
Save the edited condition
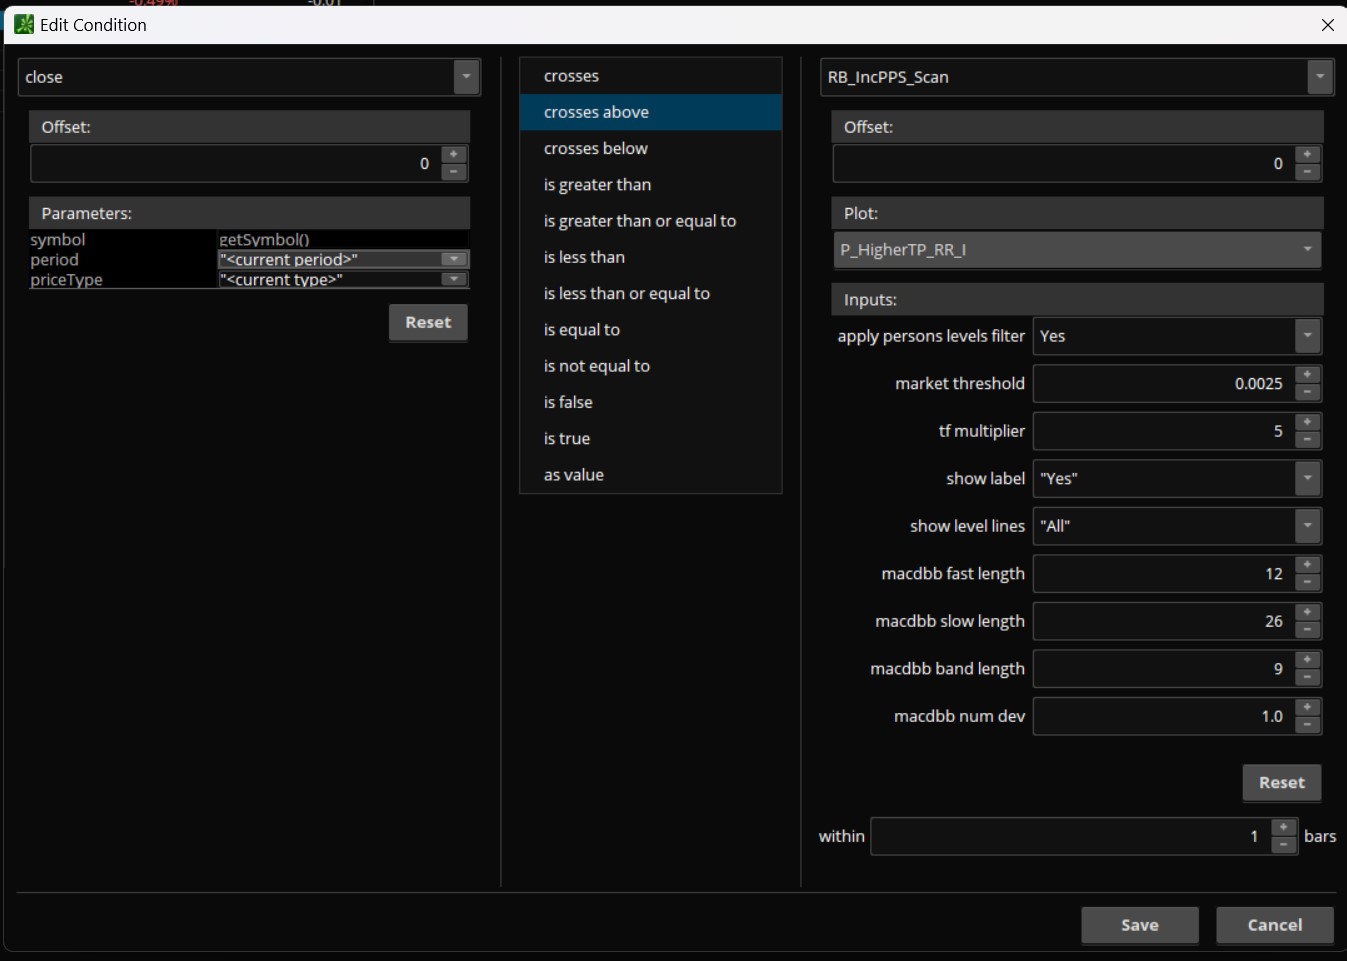(1139, 925)
